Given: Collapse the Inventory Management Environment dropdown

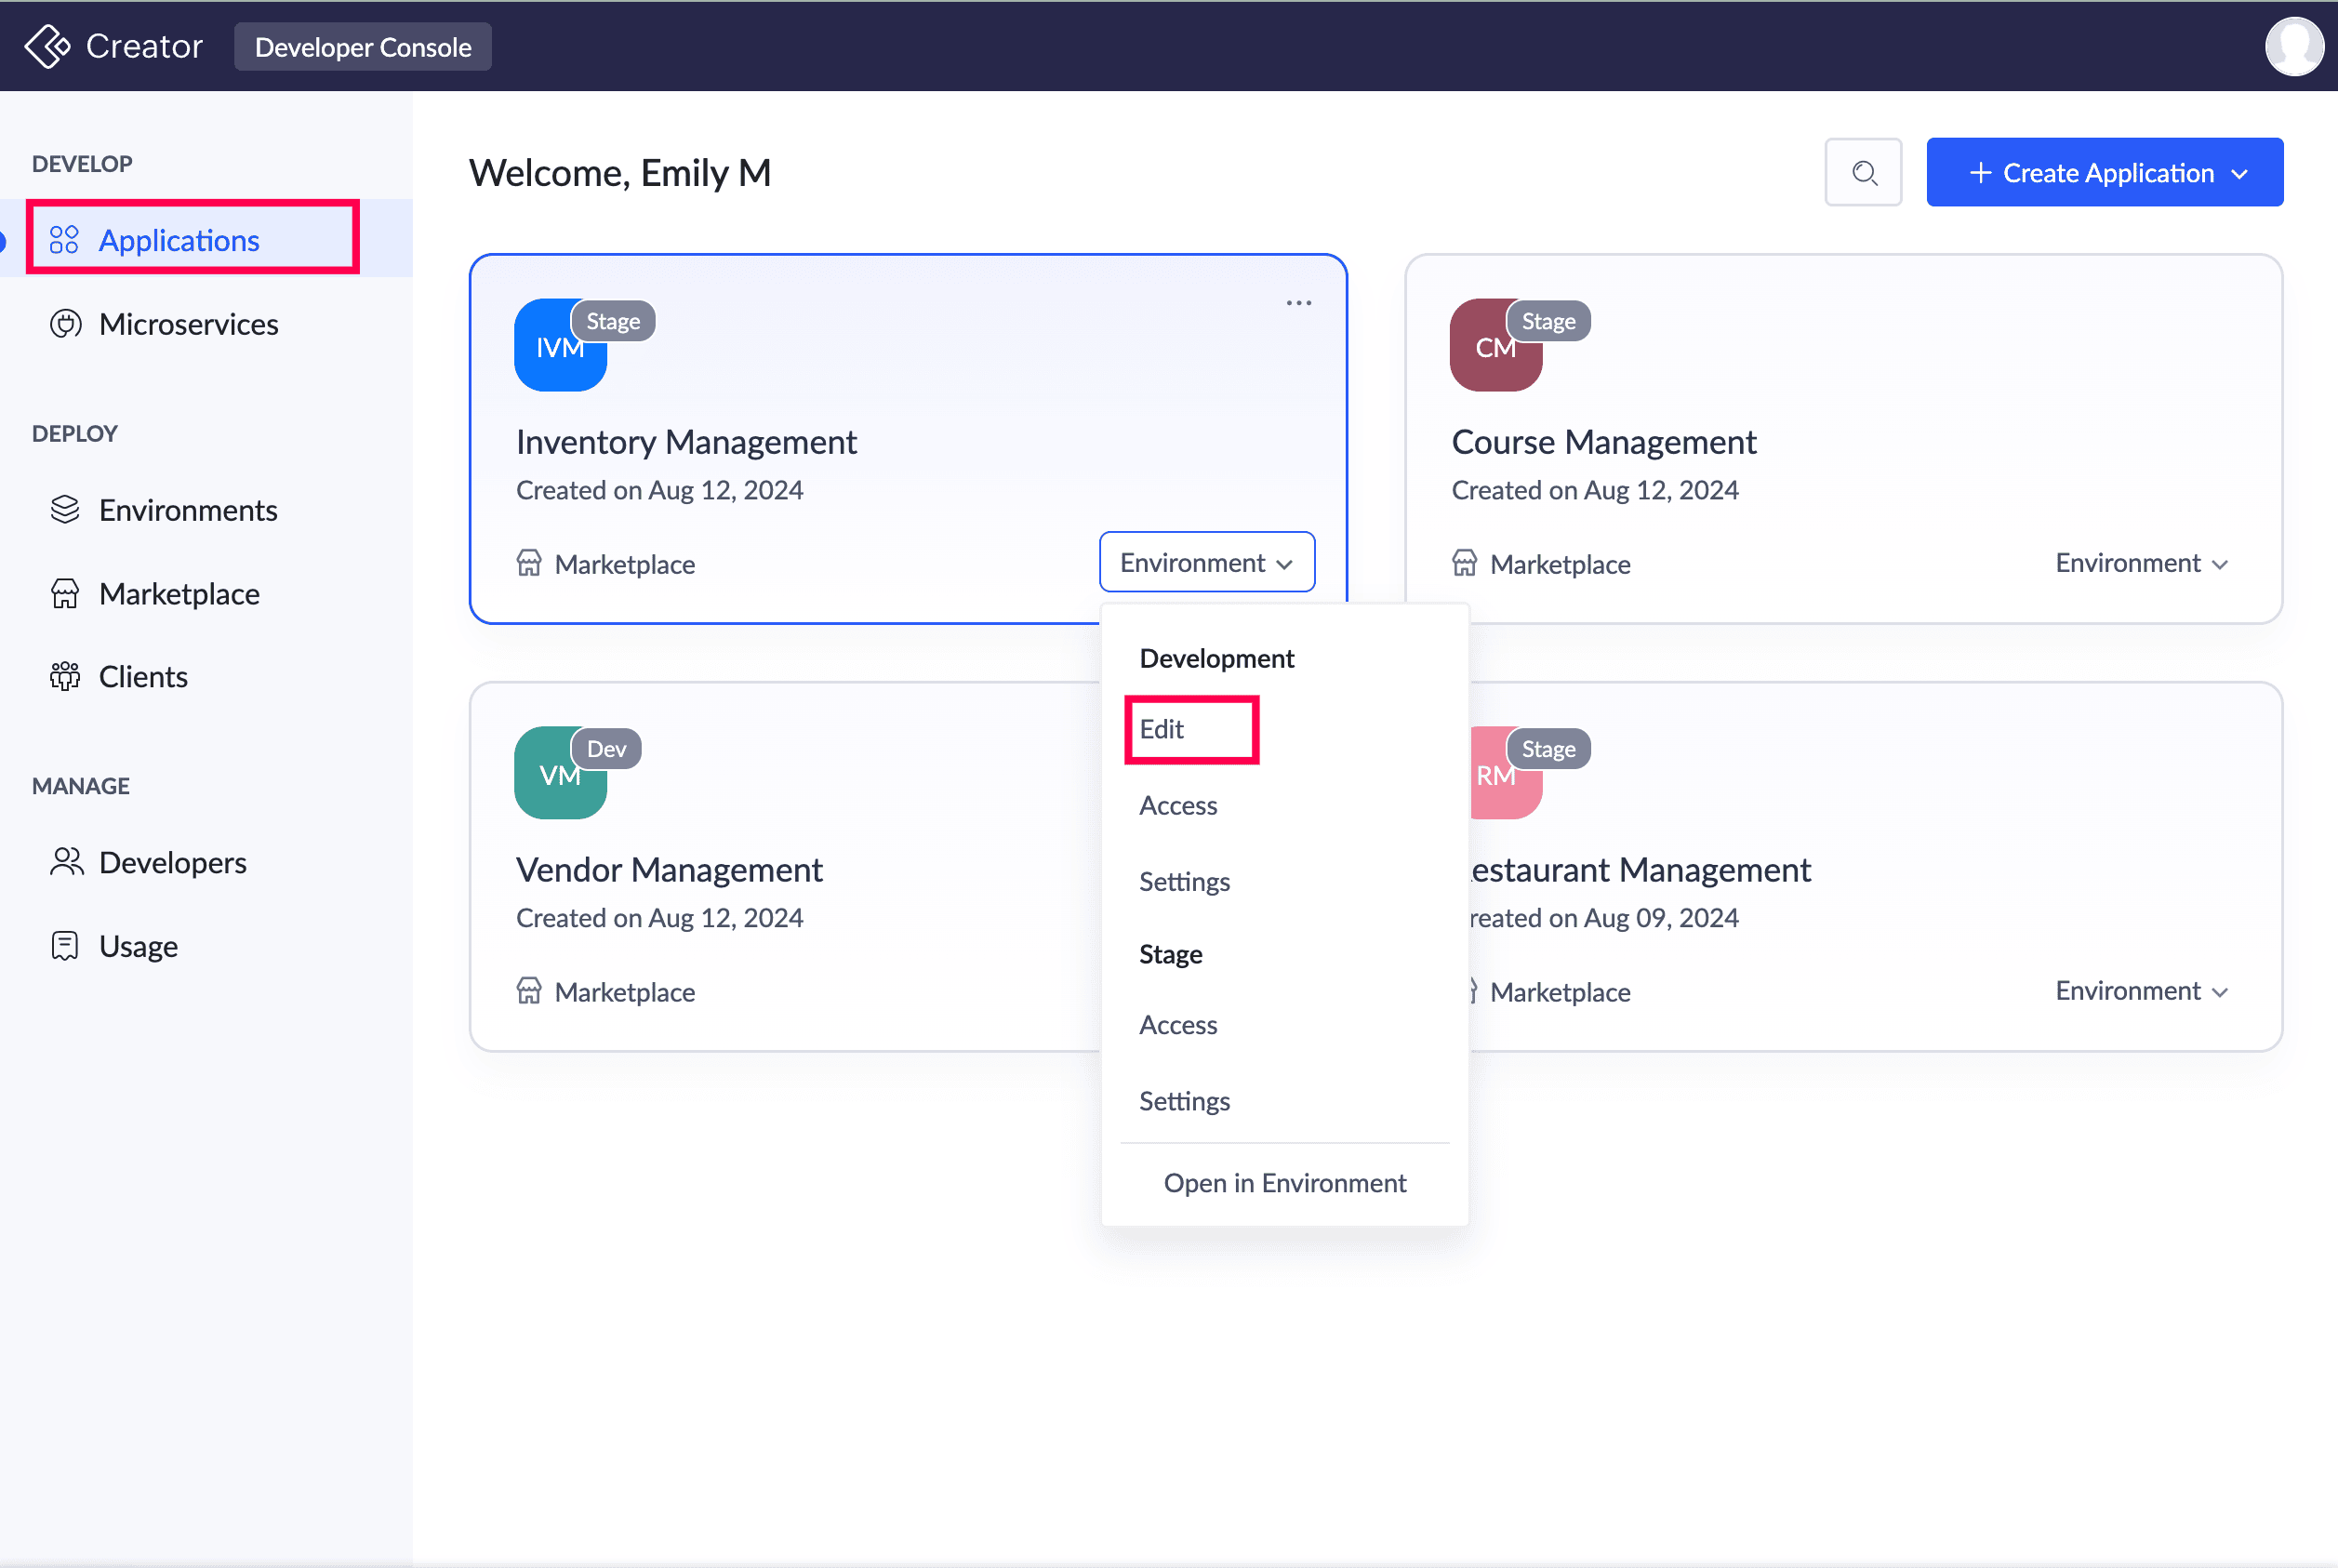Looking at the screenshot, I should pos(1206,563).
